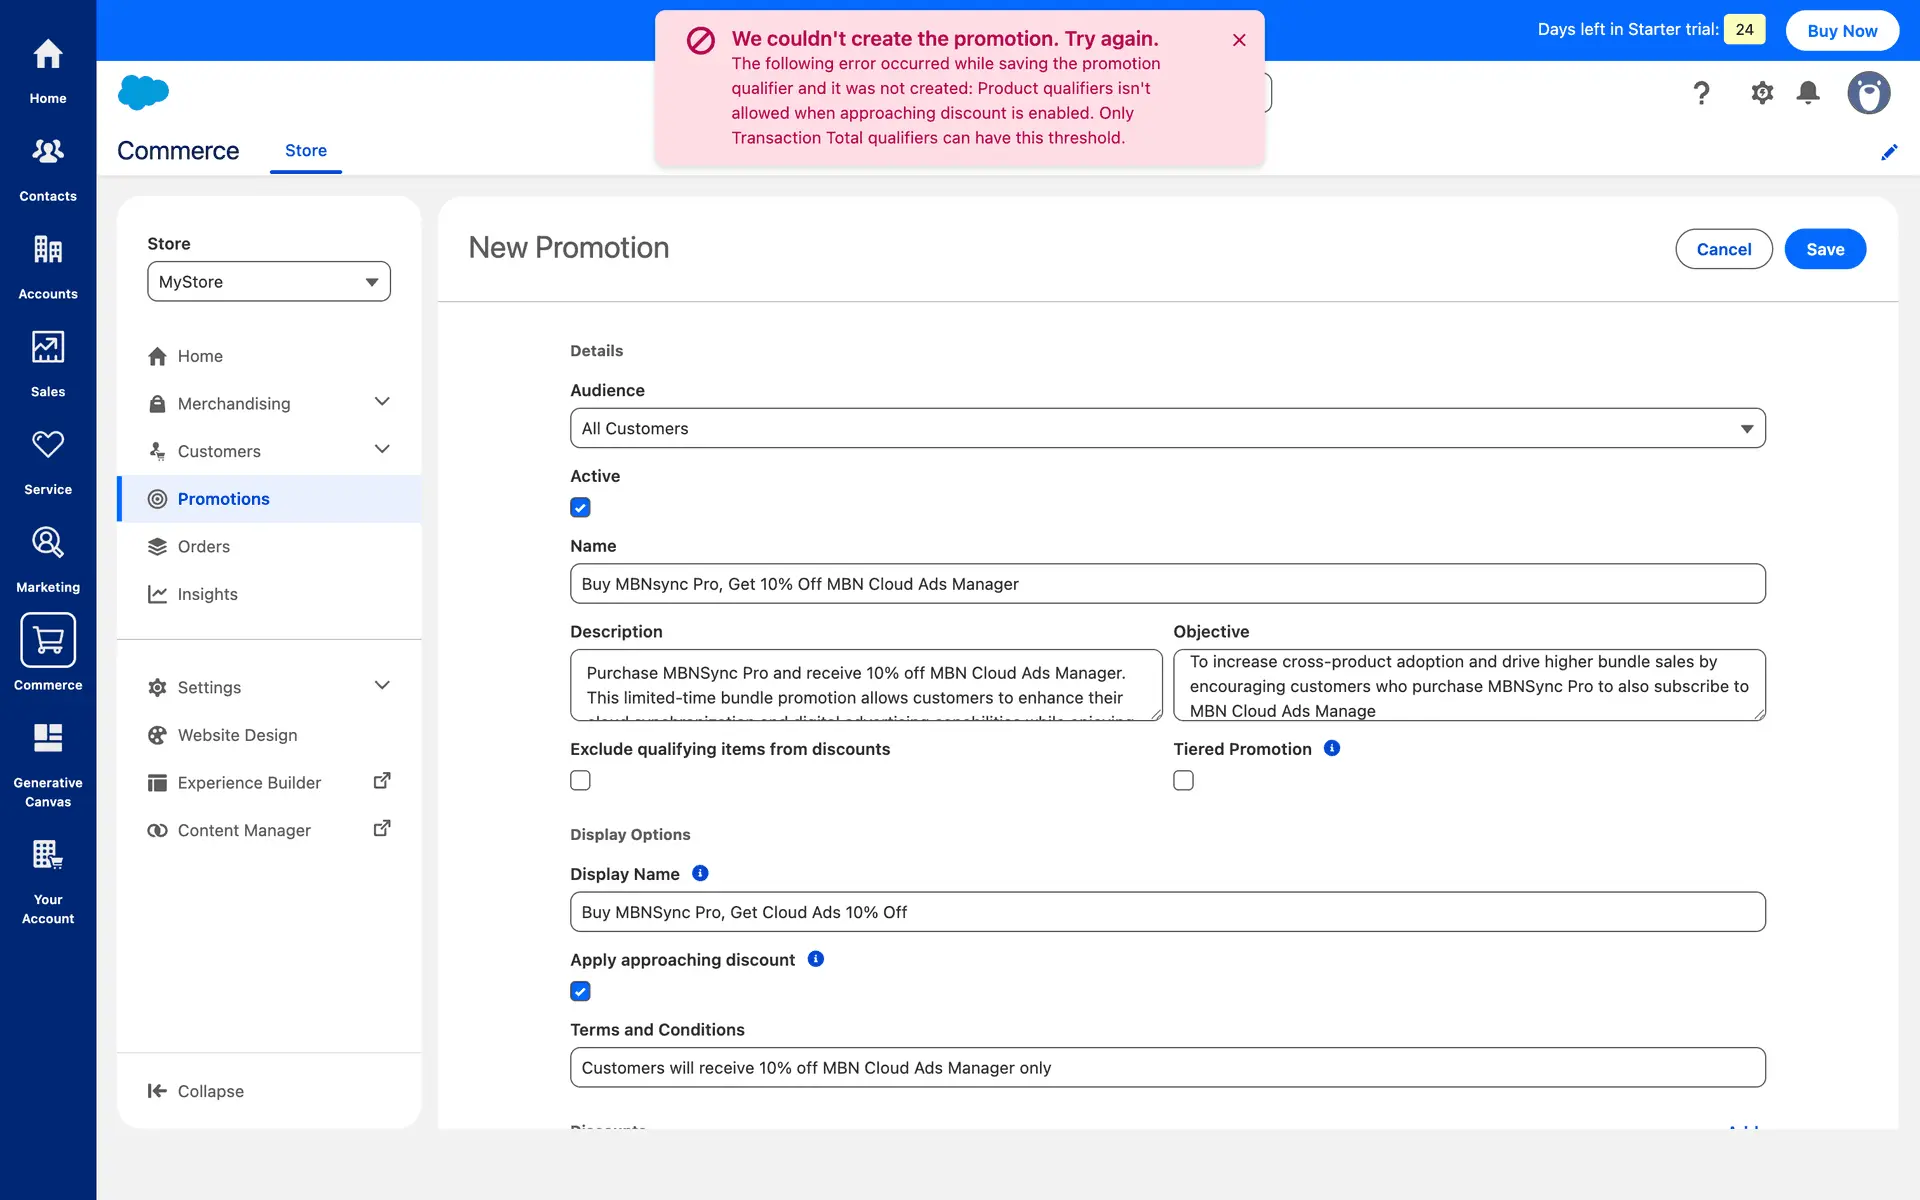The height and width of the screenshot is (1200, 1920).
Task: Click the Buy Now button
Action: tap(1841, 31)
